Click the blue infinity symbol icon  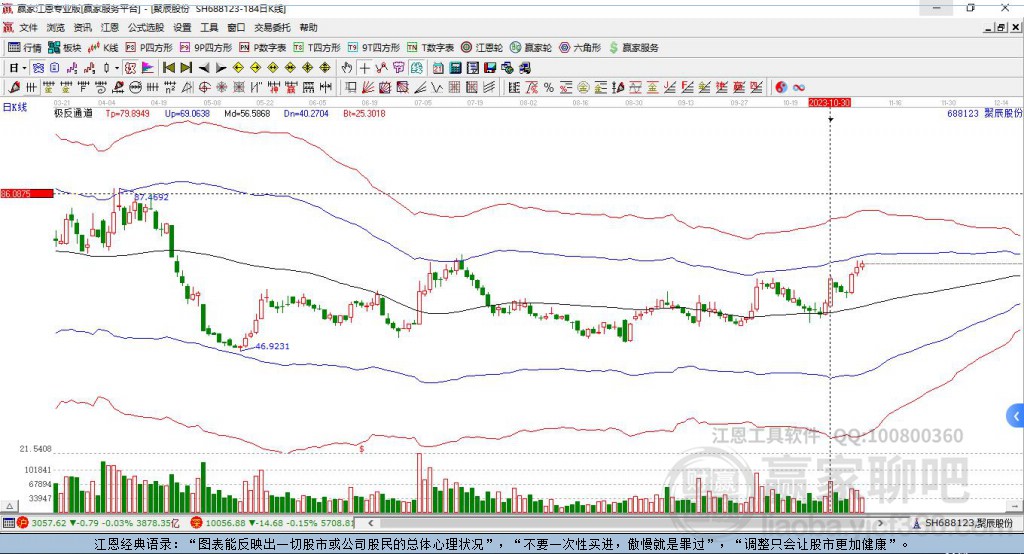point(799,88)
